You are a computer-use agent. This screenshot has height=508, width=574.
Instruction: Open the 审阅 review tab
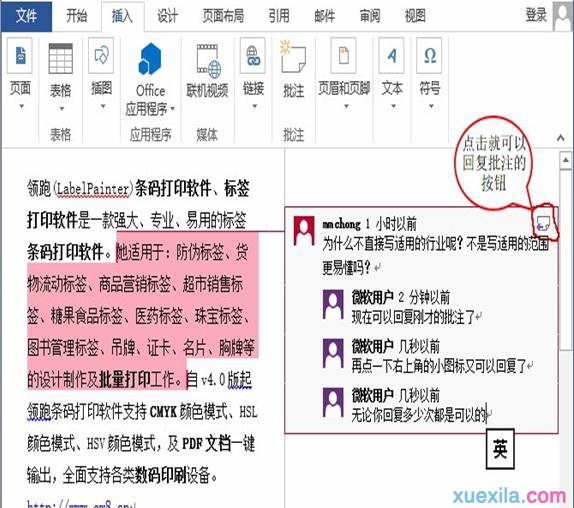(x=370, y=16)
